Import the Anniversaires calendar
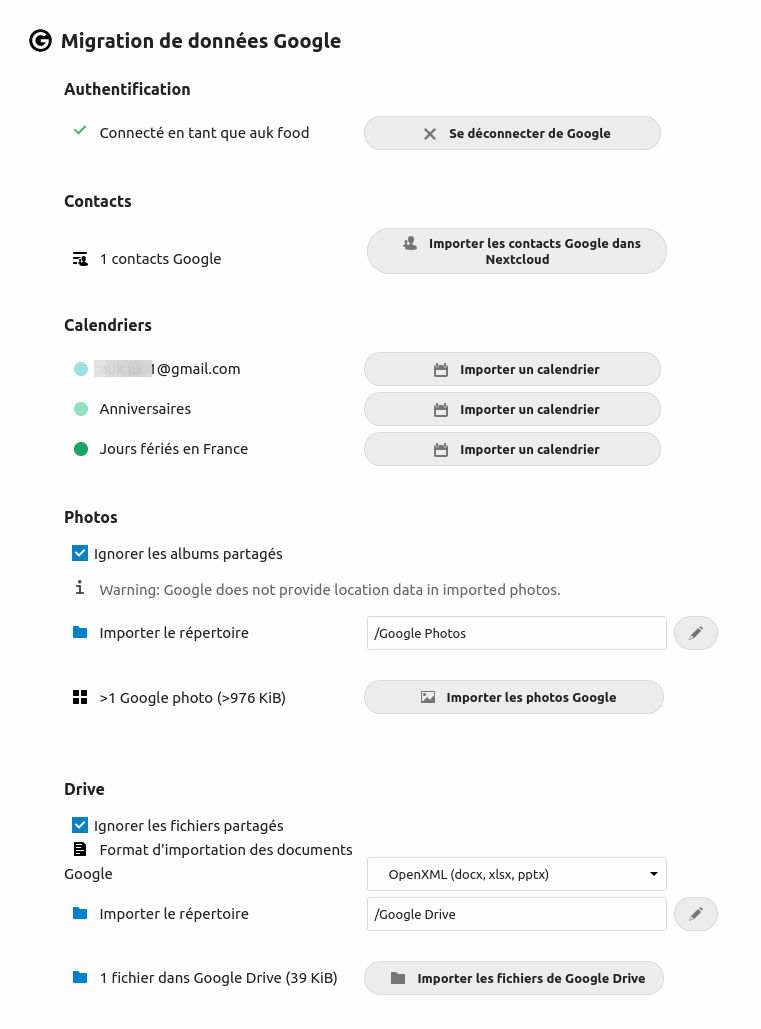The width and height of the screenshot is (761, 1029). coord(512,410)
